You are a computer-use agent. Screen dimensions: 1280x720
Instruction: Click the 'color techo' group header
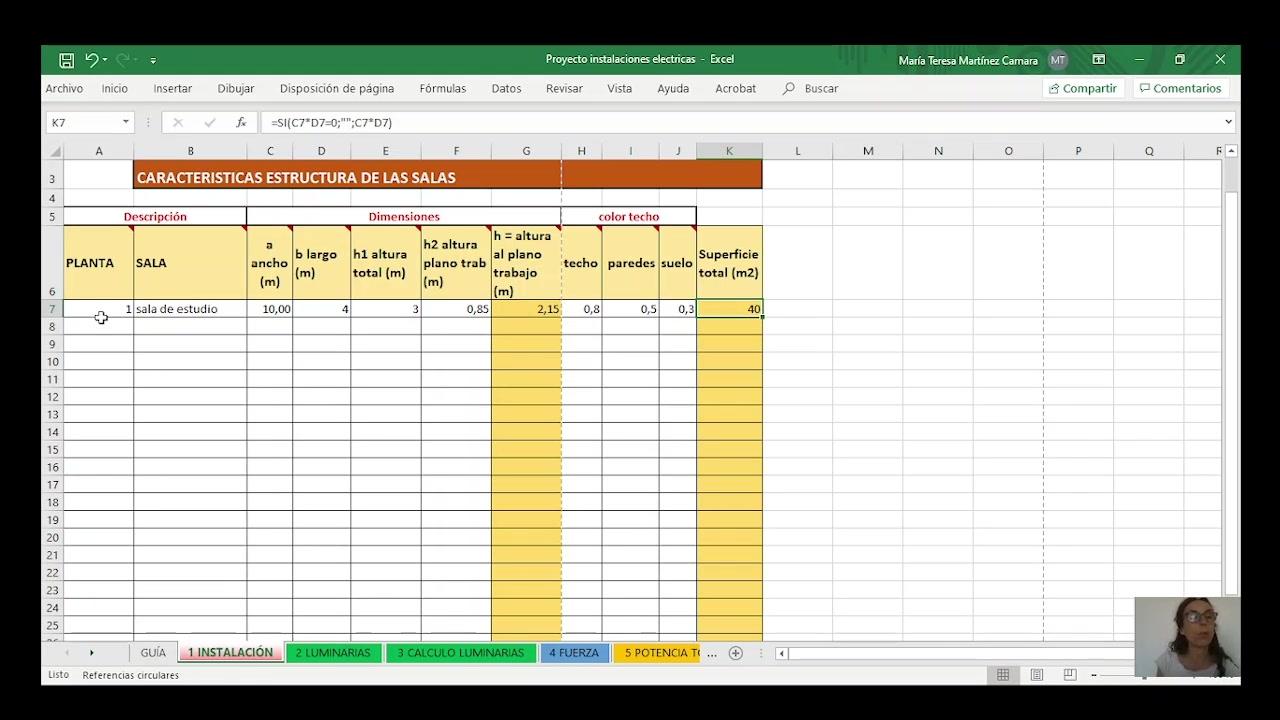pyautogui.click(x=629, y=216)
